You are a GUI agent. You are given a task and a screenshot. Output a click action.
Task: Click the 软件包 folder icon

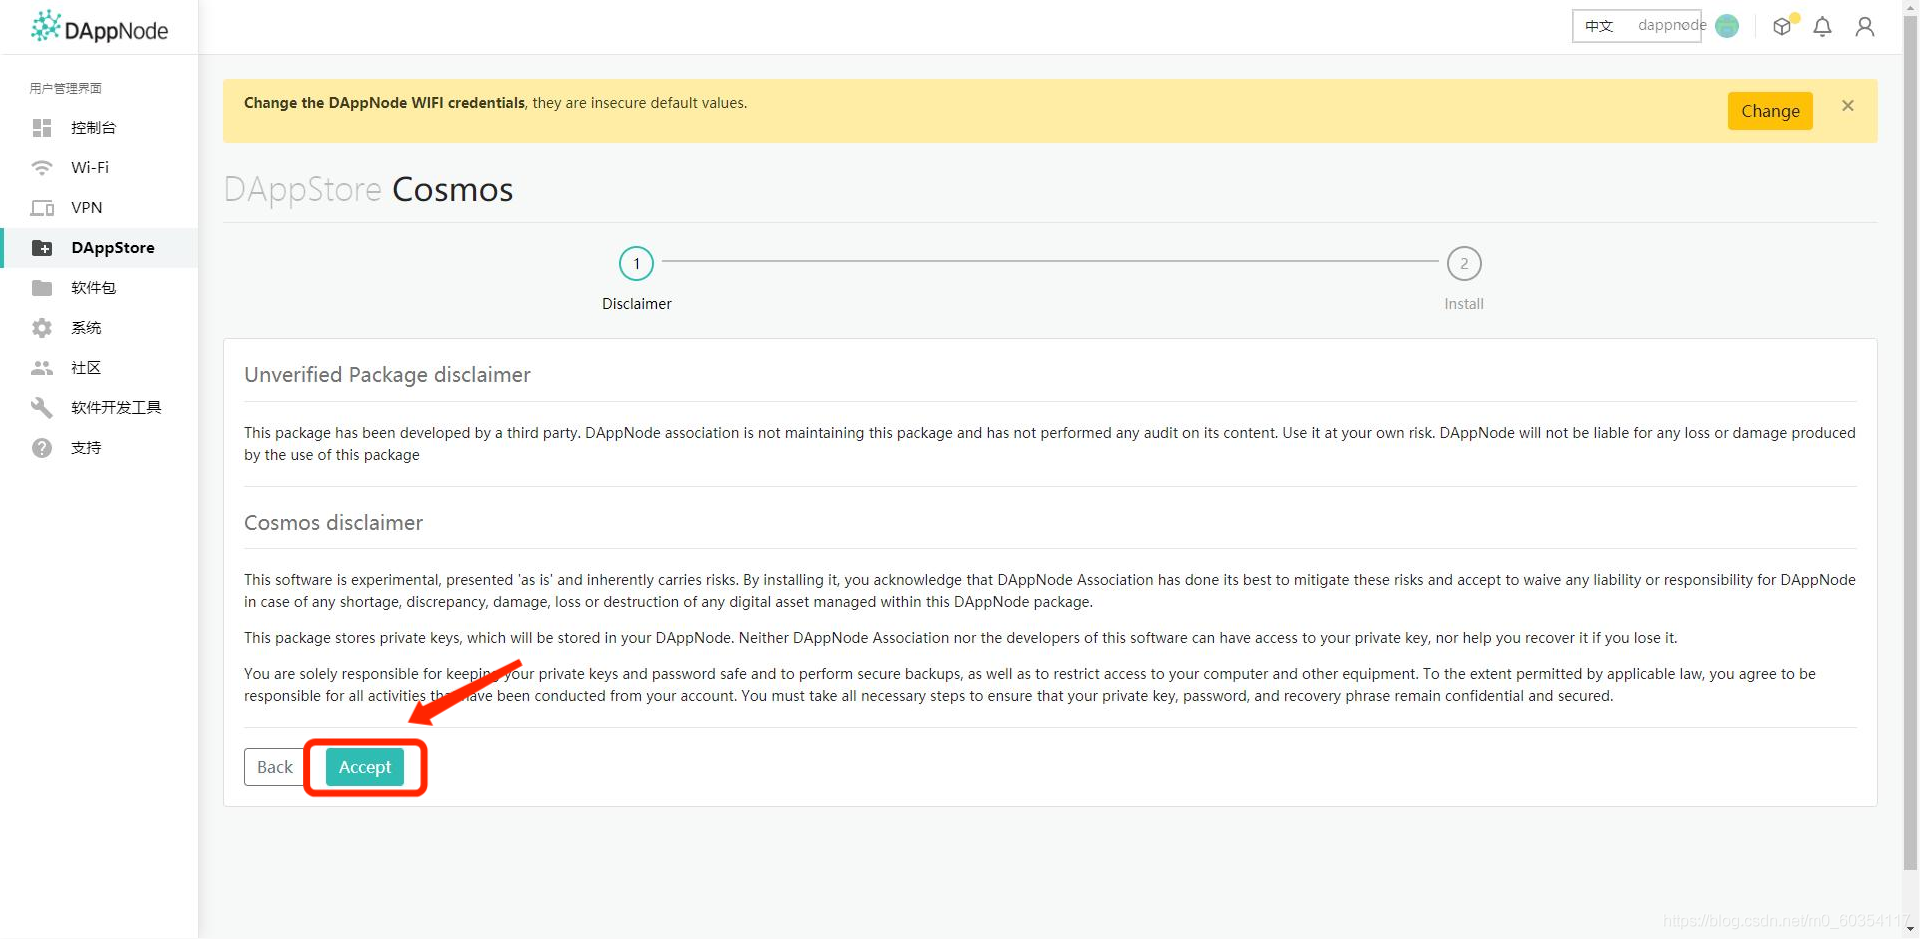(x=42, y=288)
